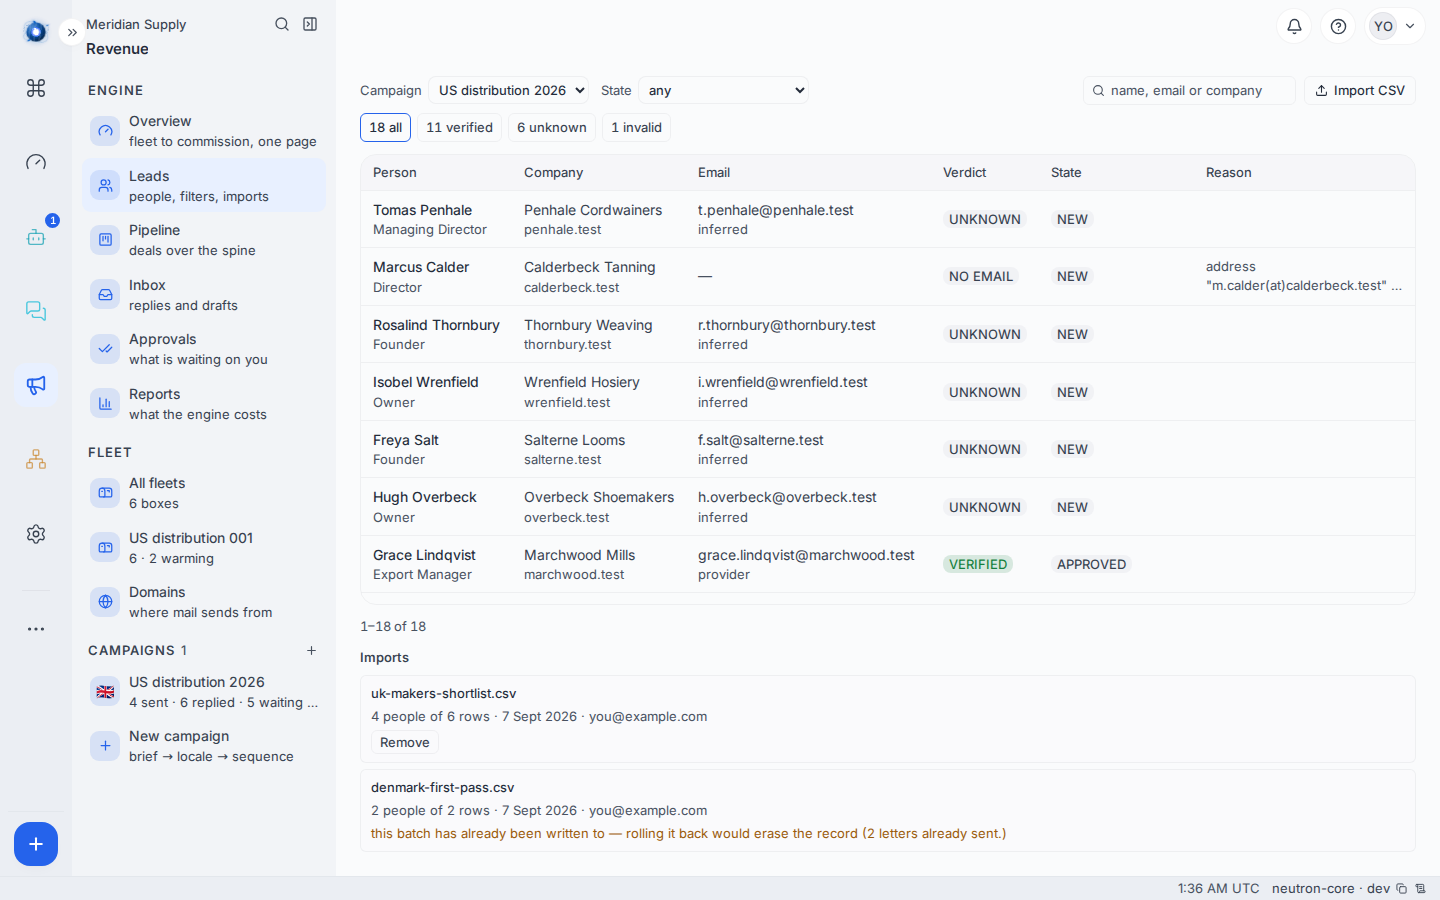Start a New campaign from sidebar

pos(204,746)
